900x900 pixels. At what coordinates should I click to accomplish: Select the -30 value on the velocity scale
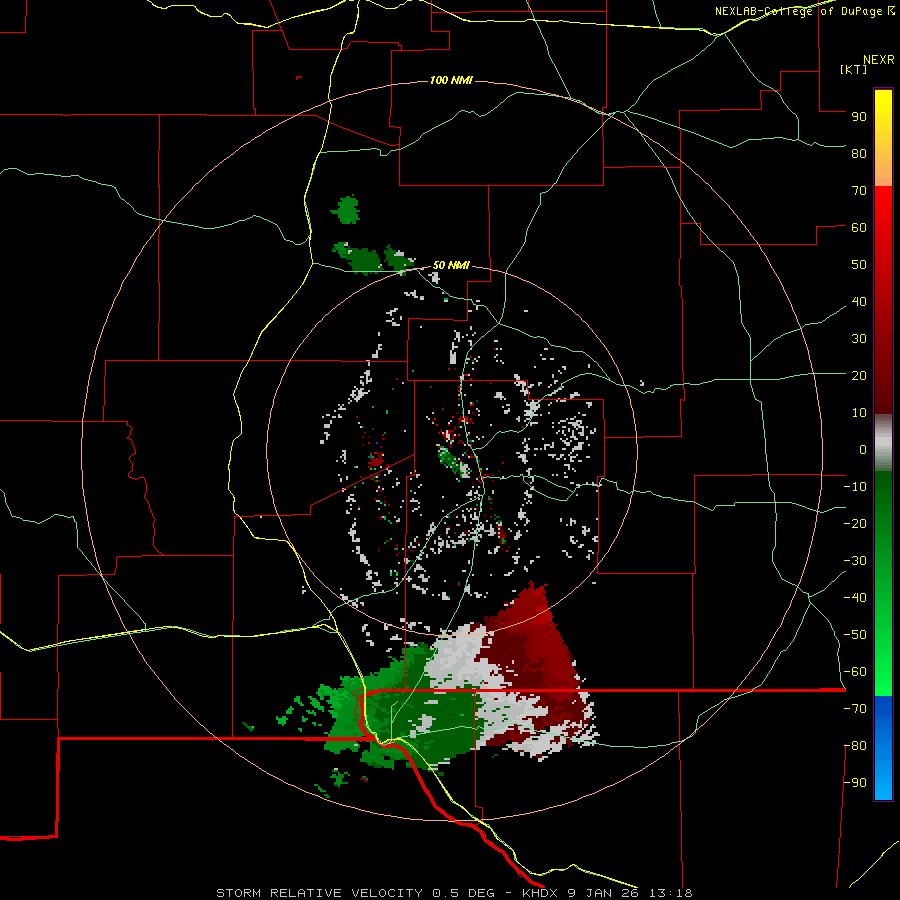point(855,561)
